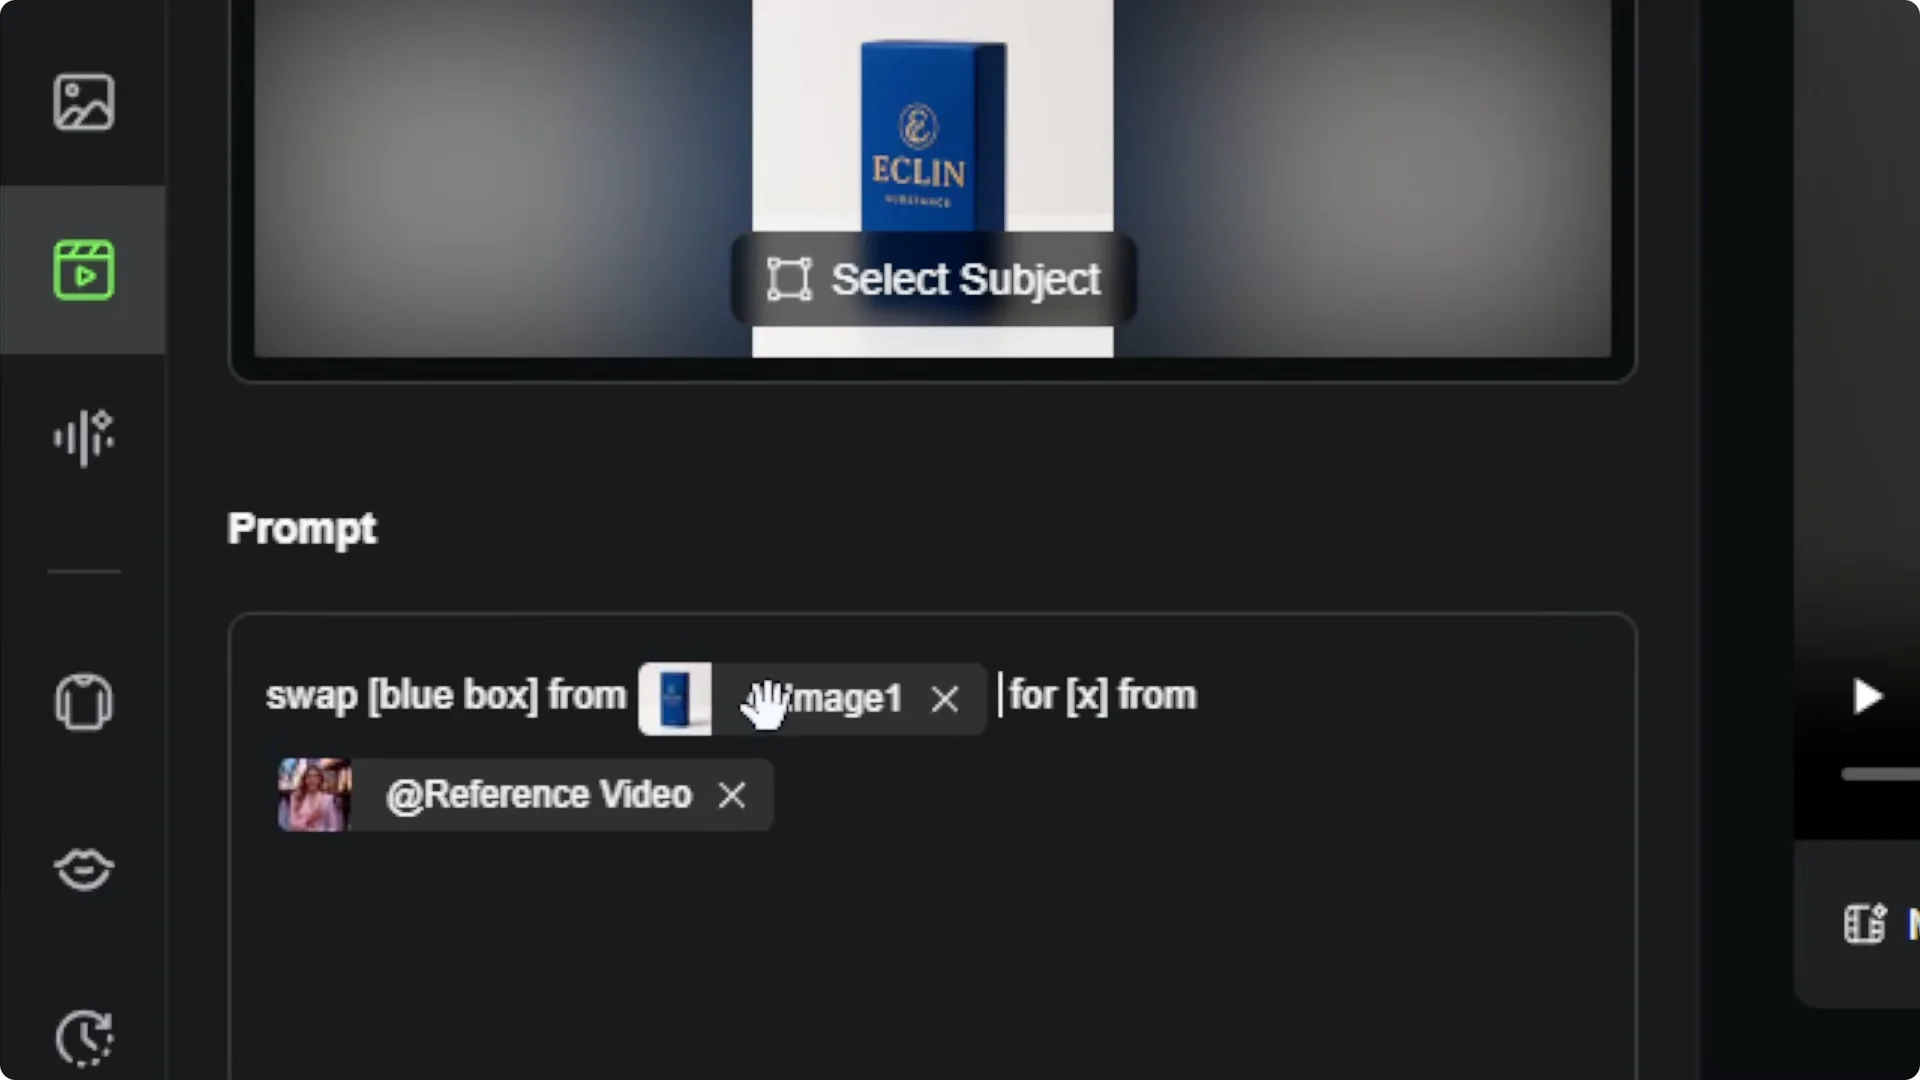Click the video progress slider
The width and height of the screenshot is (1920, 1080).
[x=1880, y=774]
